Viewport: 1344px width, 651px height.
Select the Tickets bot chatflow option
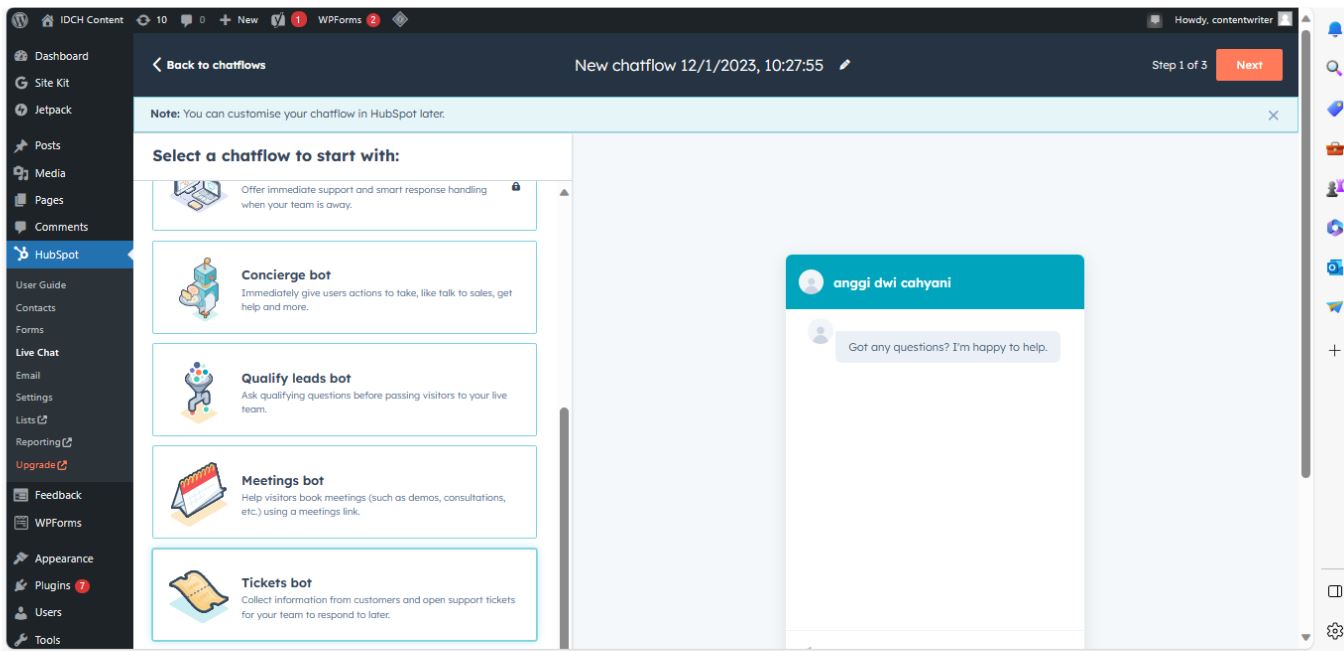tap(344, 595)
